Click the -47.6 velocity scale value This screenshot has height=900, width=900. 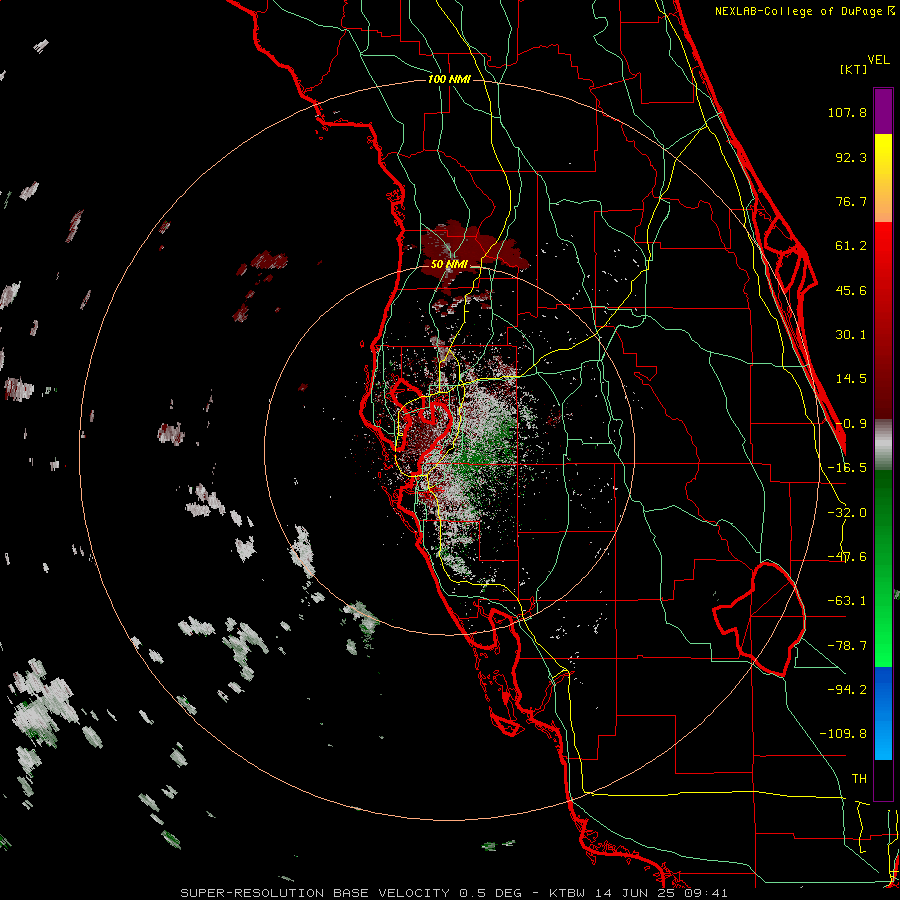coord(847,557)
